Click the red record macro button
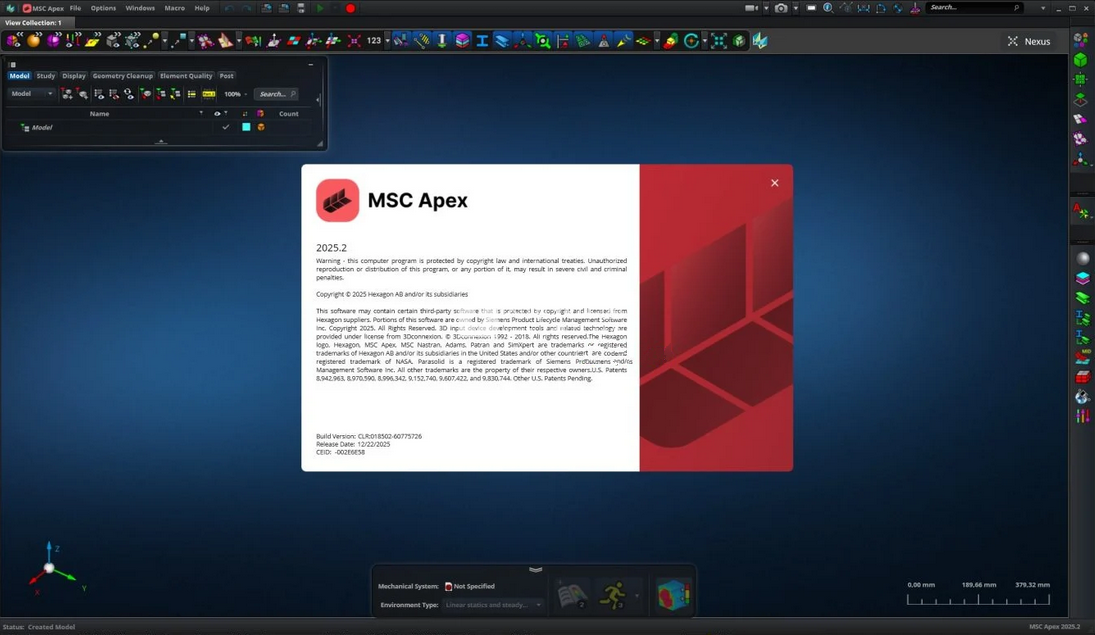 [350, 8]
